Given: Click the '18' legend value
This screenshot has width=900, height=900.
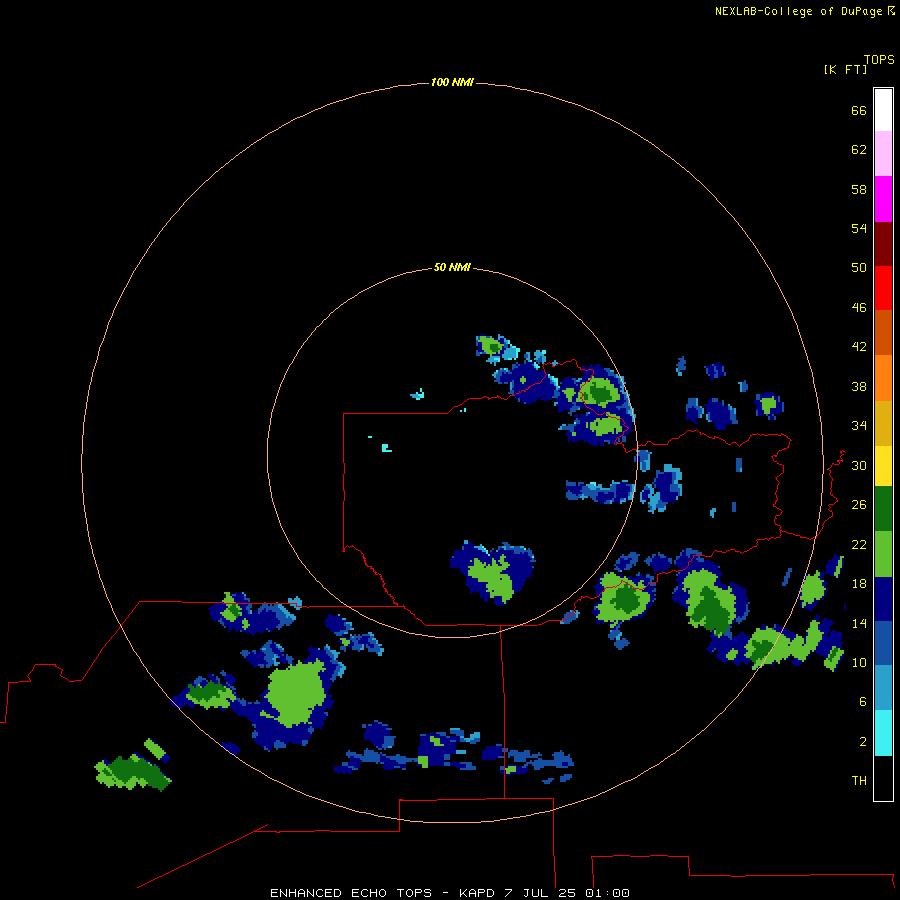Looking at the screenshot, I should pos(859,583).
